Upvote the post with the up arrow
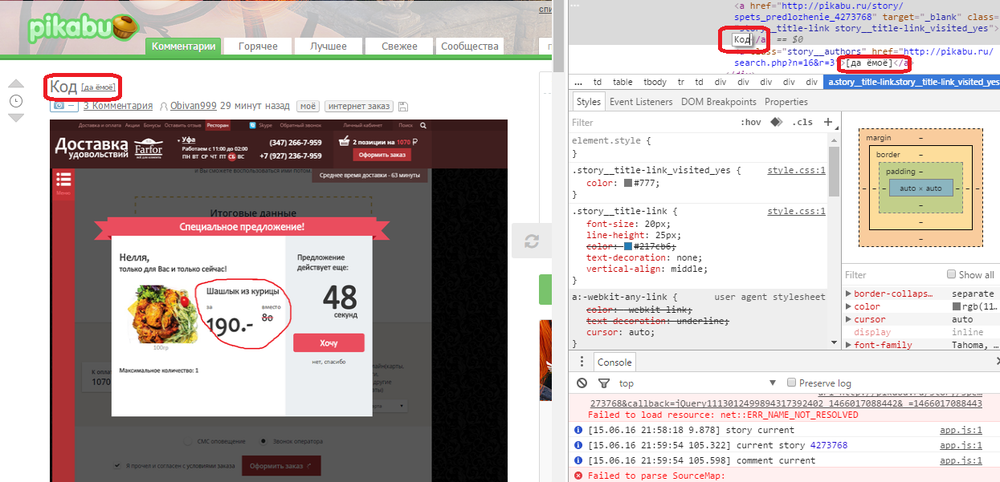Screen dimensions: 1000x482 coord(16,84)
